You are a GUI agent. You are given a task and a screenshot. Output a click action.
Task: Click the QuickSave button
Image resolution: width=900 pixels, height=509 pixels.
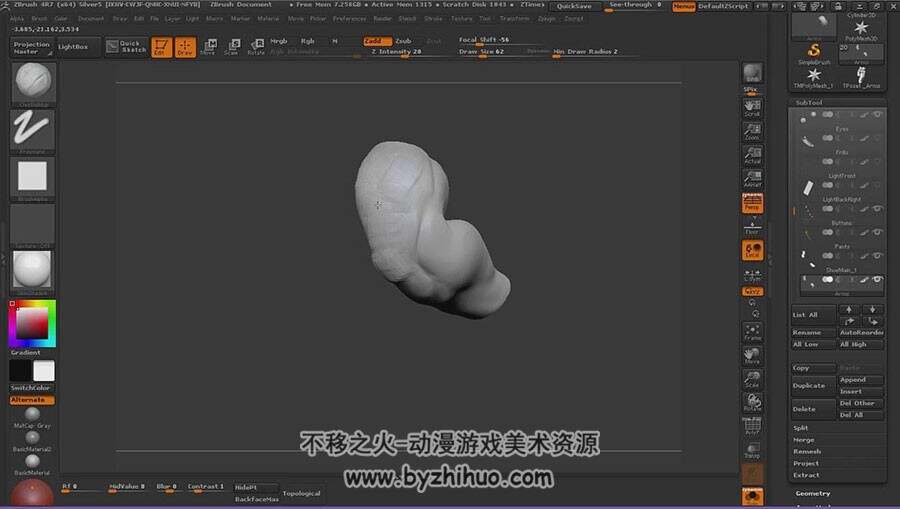pyautogui.click(x=574, y=6)
